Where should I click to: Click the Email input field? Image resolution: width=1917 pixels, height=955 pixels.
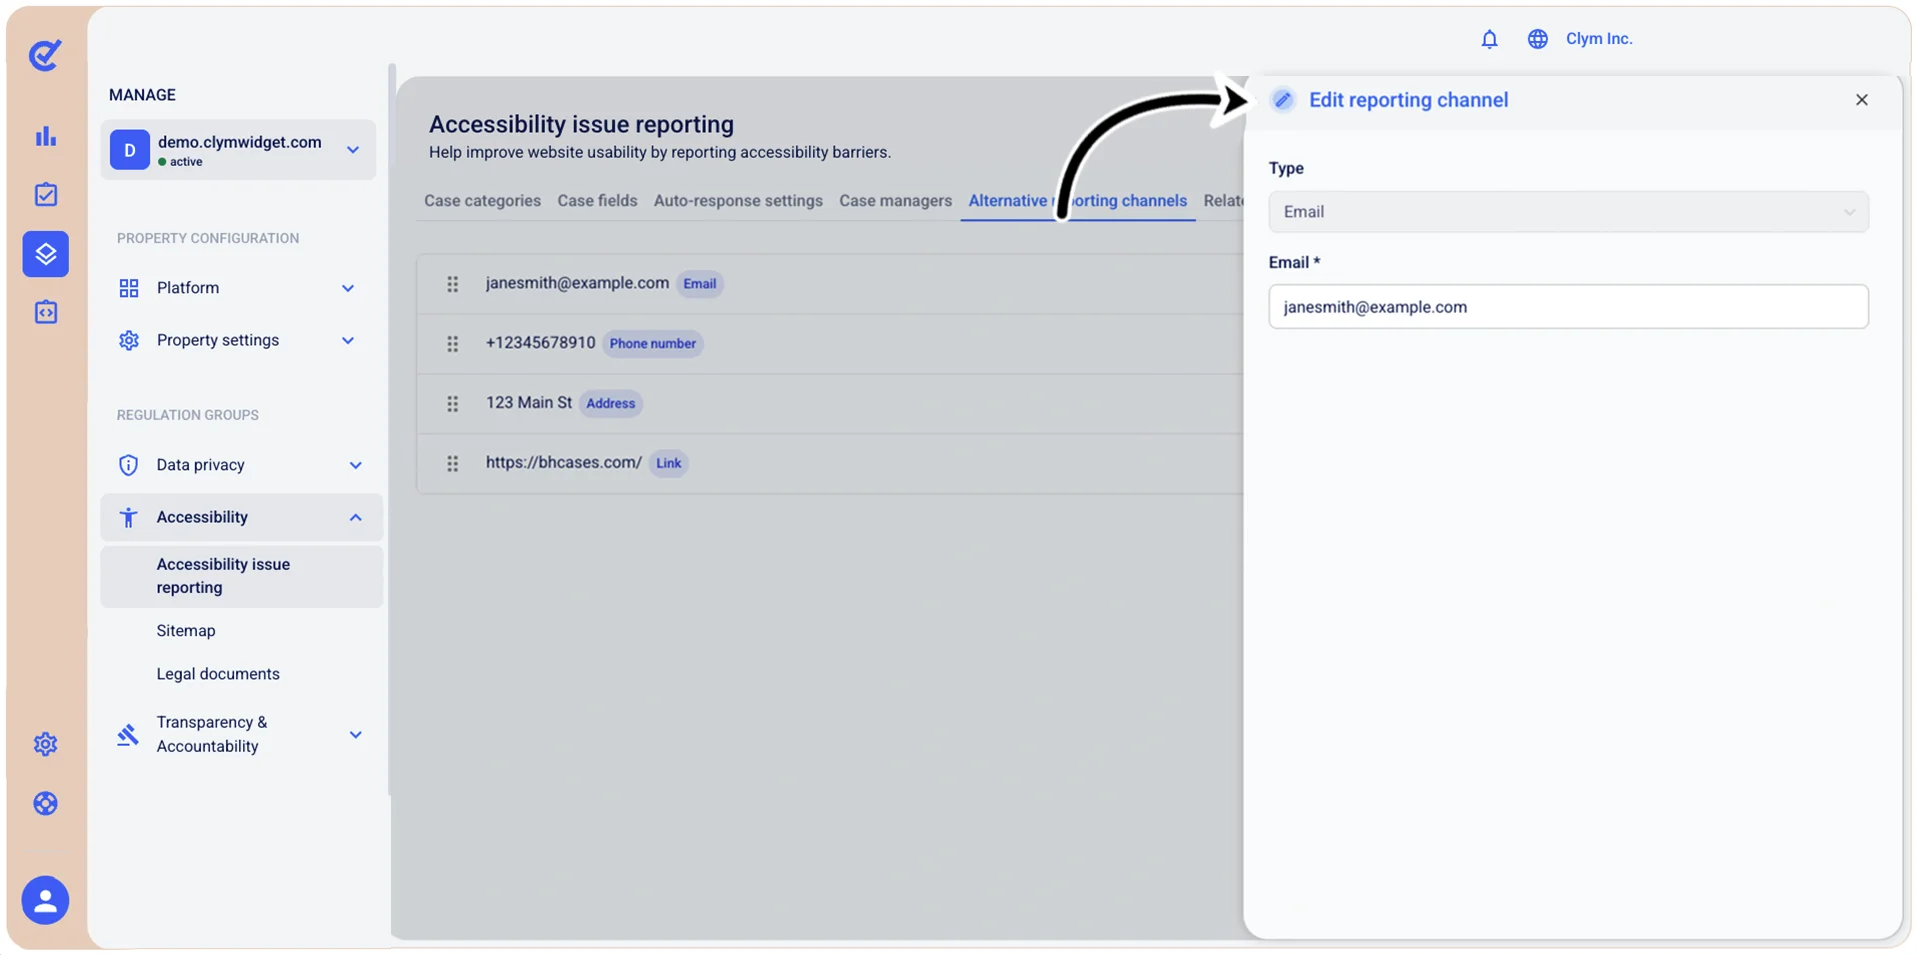click(1568, 307)
